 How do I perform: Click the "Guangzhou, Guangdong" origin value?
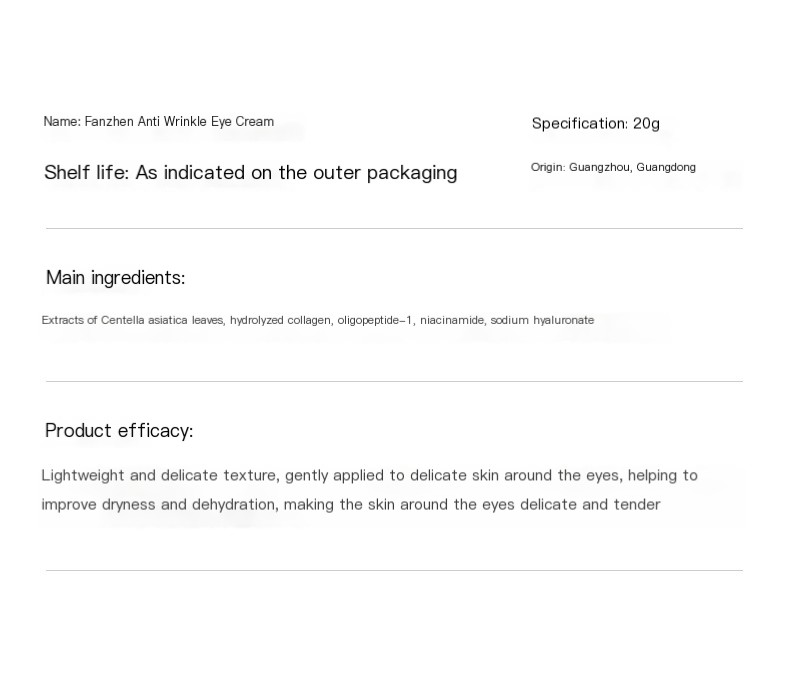click(x=632, y=167)
